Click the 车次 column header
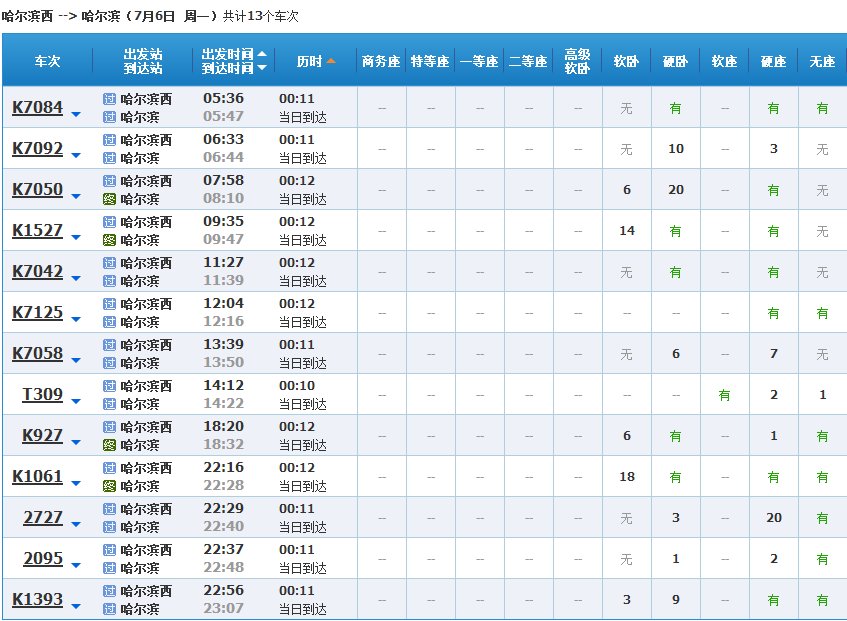This screenshot has width=847, height=621. click(46, 61)
